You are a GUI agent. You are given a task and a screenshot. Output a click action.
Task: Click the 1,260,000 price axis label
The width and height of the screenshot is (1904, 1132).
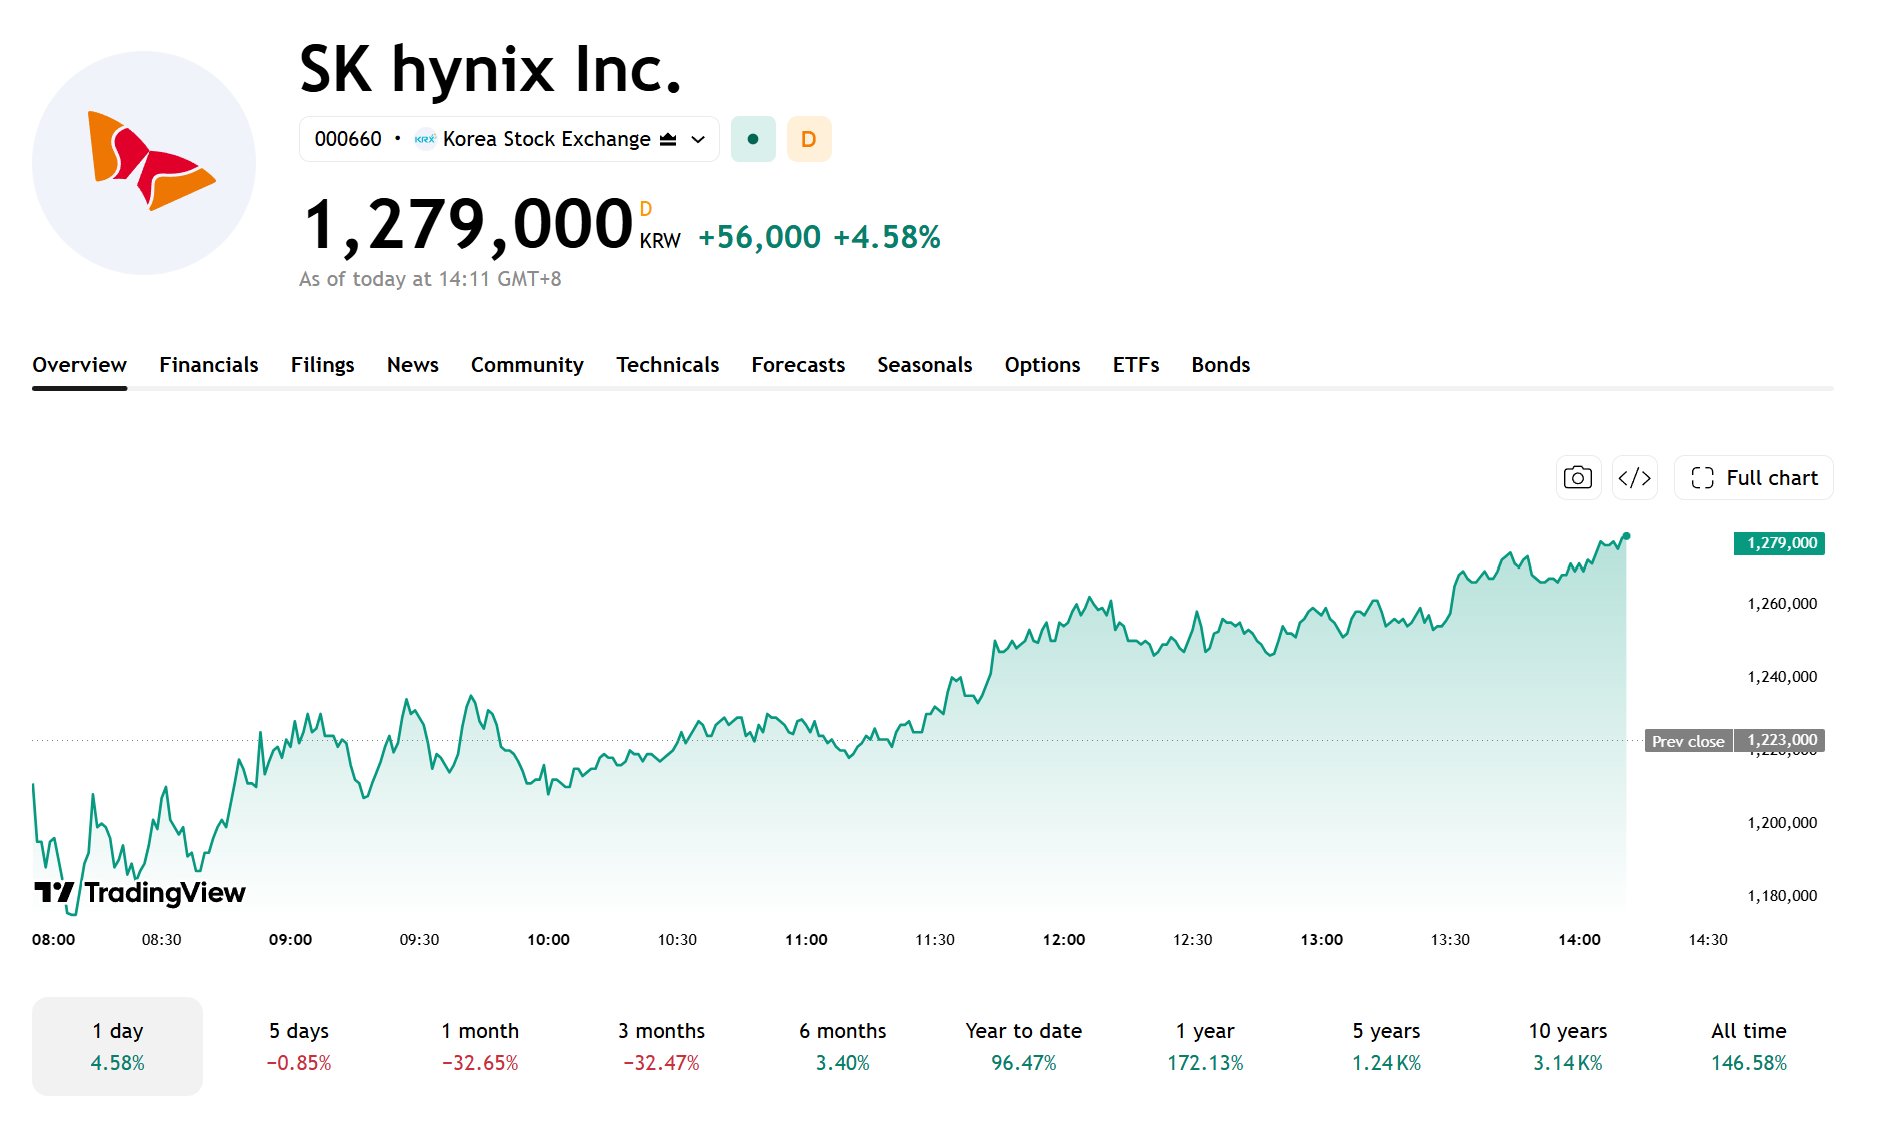[1782, 604]
